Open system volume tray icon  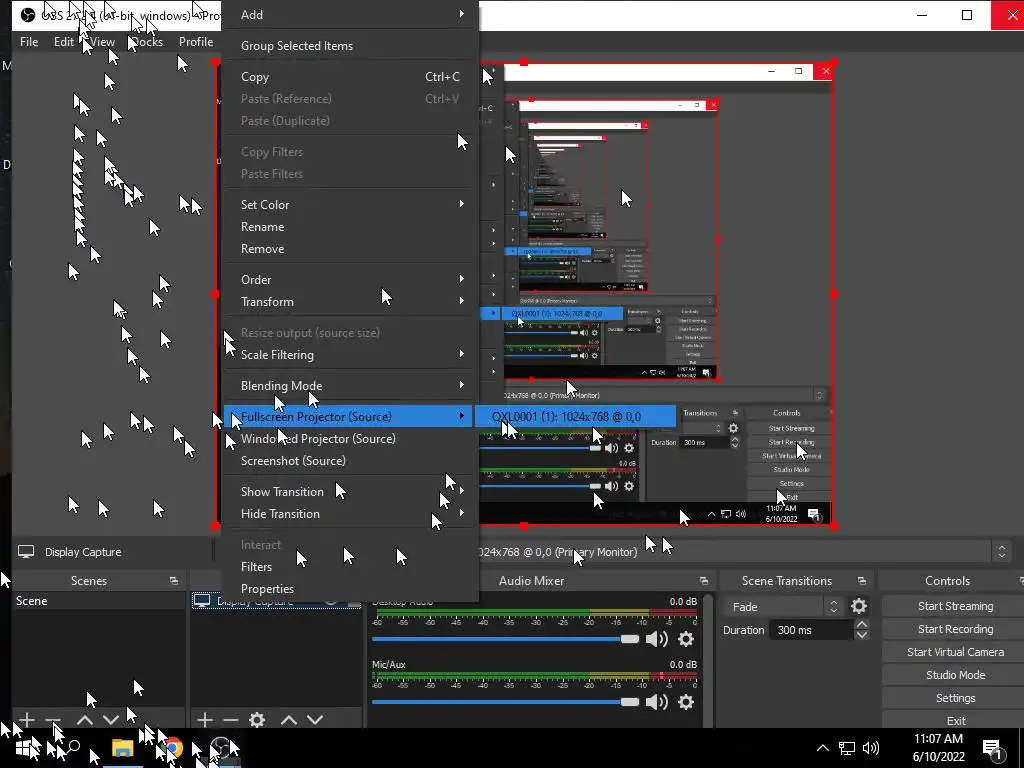[x=871, y=748]
